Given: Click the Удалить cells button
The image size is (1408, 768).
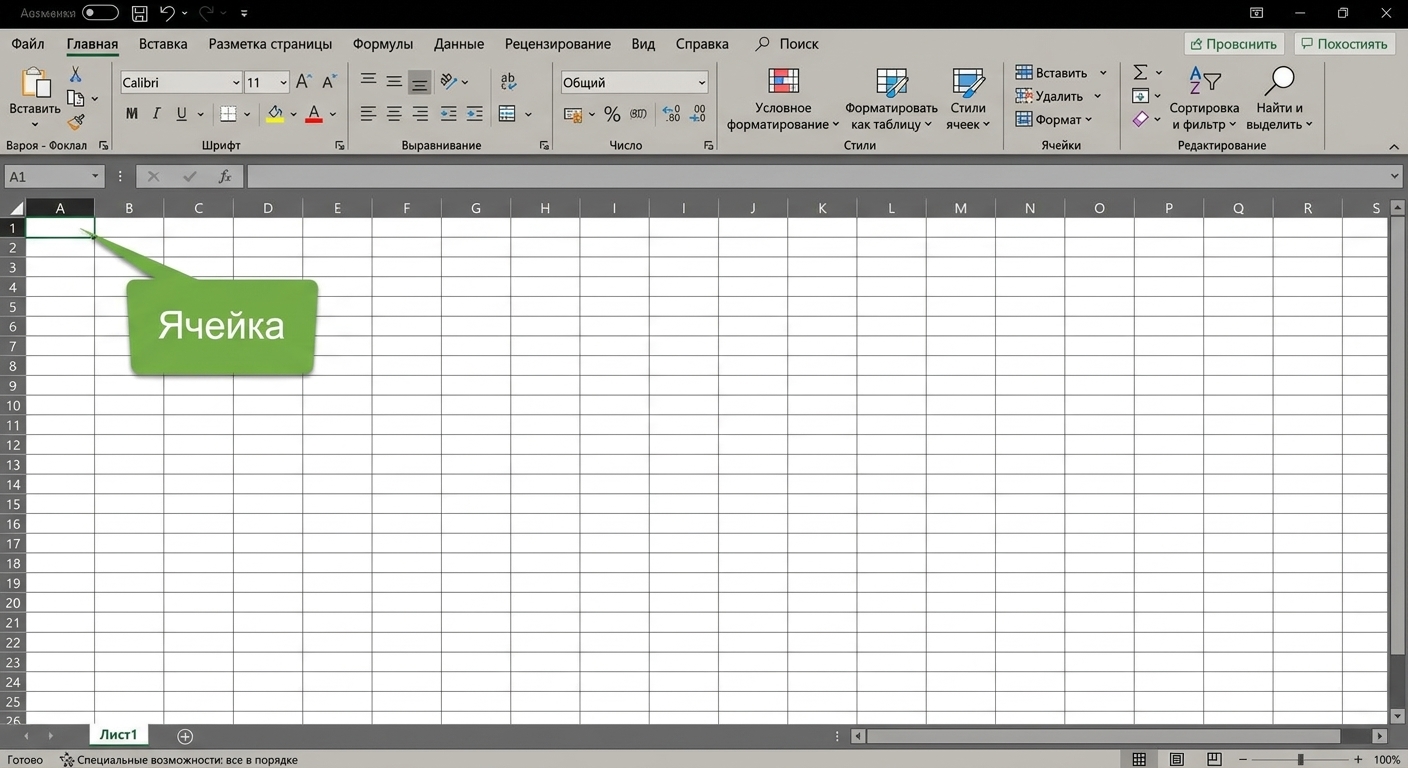Looking at the screenshot, I should tap(1049, 96).
